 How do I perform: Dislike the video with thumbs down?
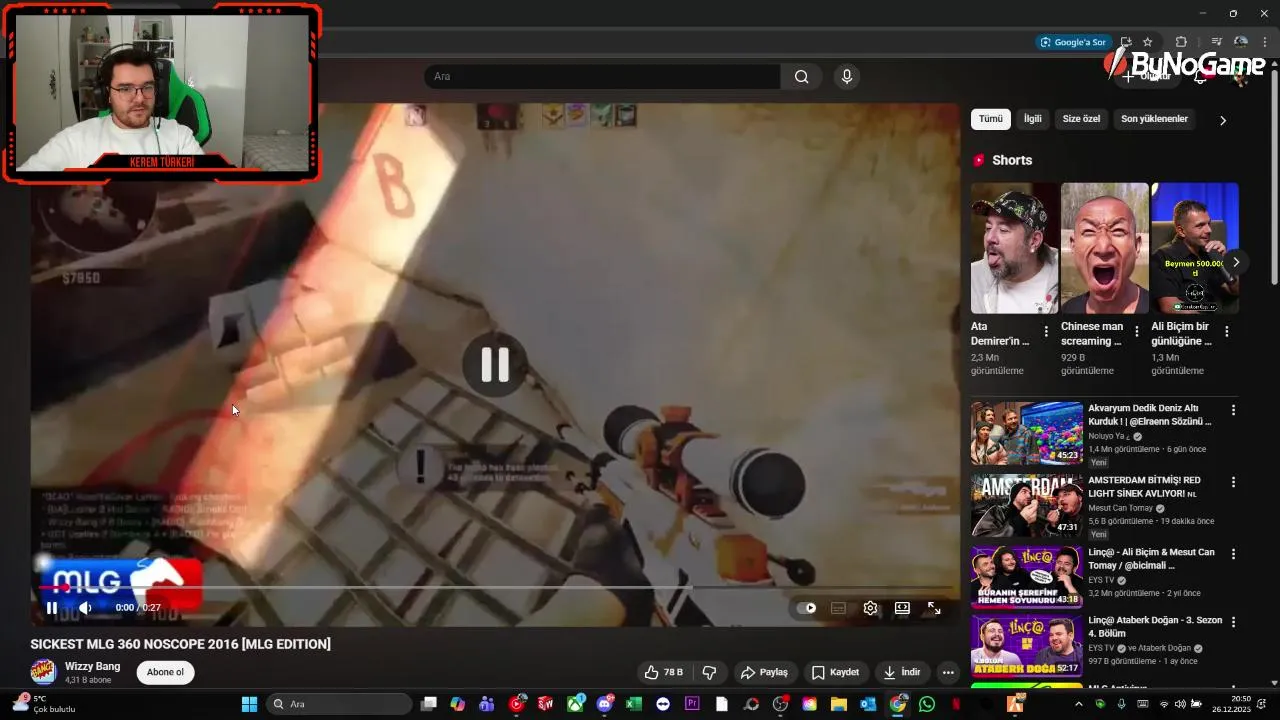710,672
